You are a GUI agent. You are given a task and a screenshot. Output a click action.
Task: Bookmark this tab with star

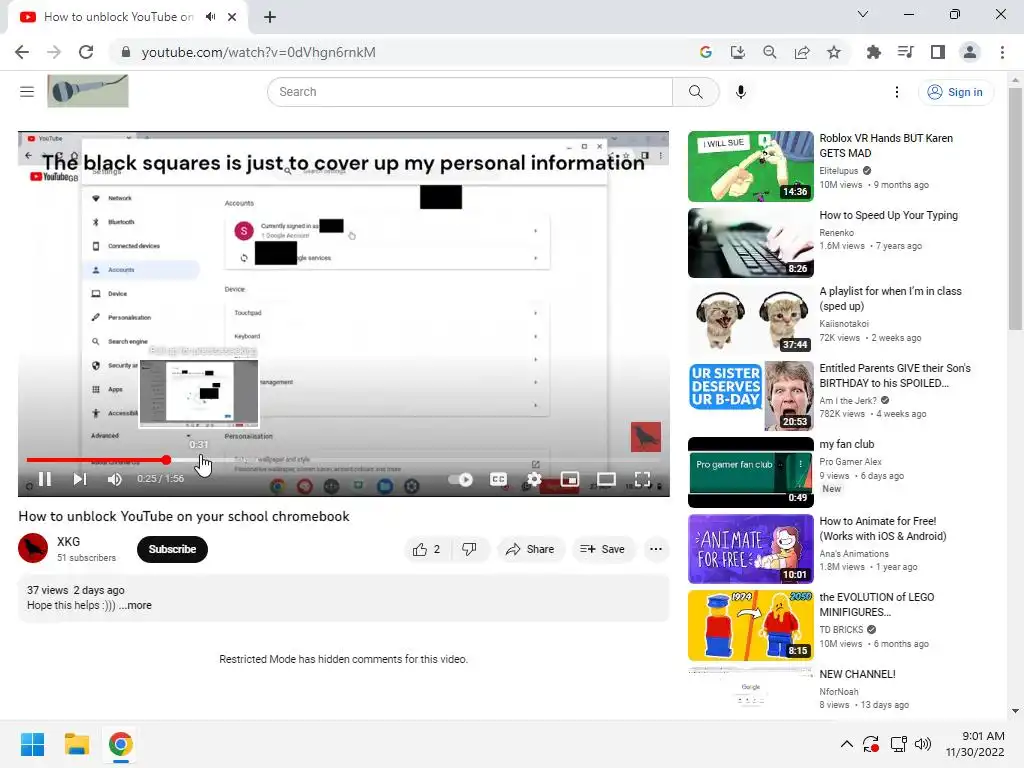tap(834, 52)
